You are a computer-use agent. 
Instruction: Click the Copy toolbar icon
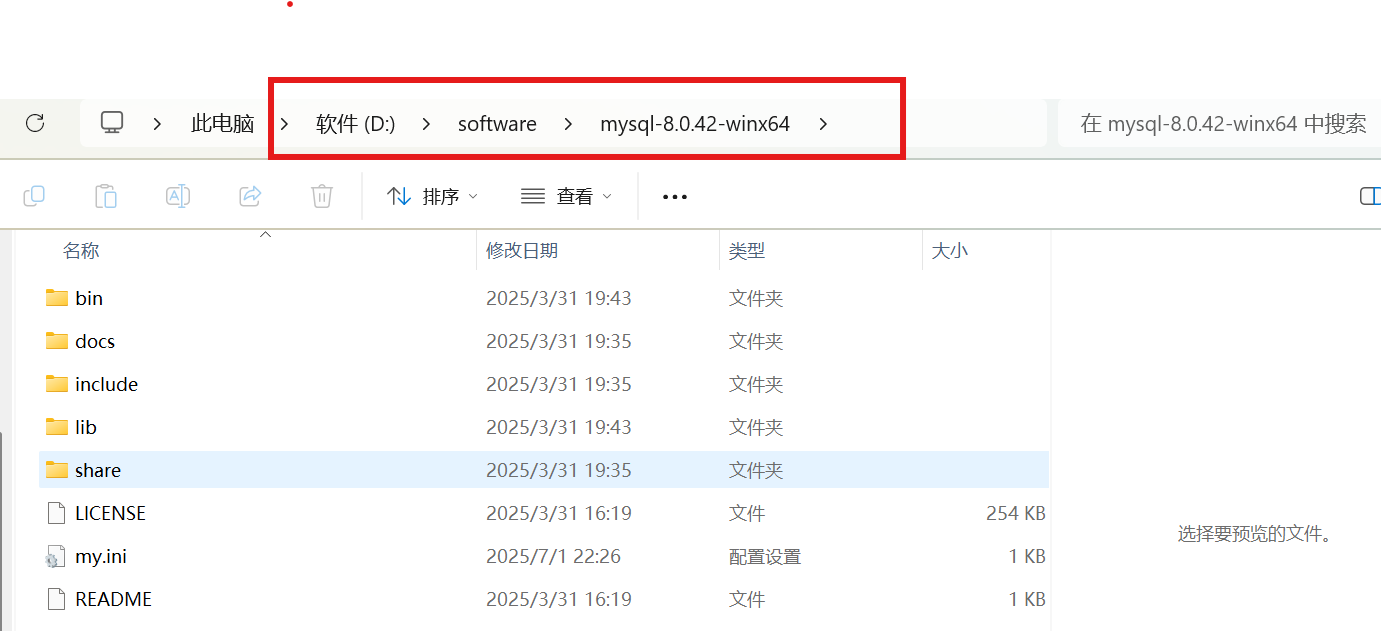[34, 196]
